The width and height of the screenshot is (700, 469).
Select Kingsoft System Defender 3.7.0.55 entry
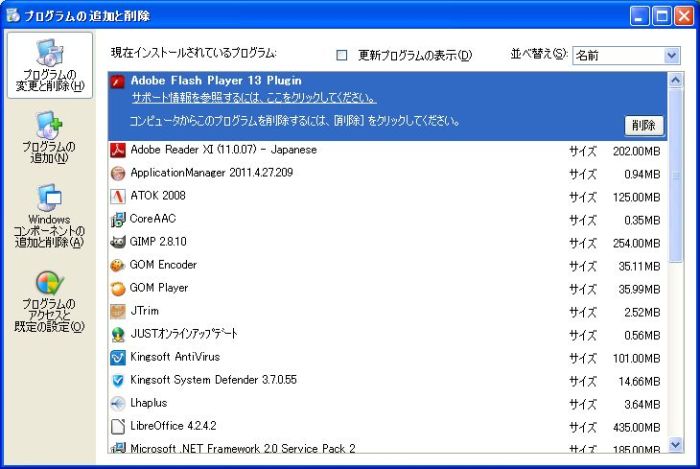(213, 380)
